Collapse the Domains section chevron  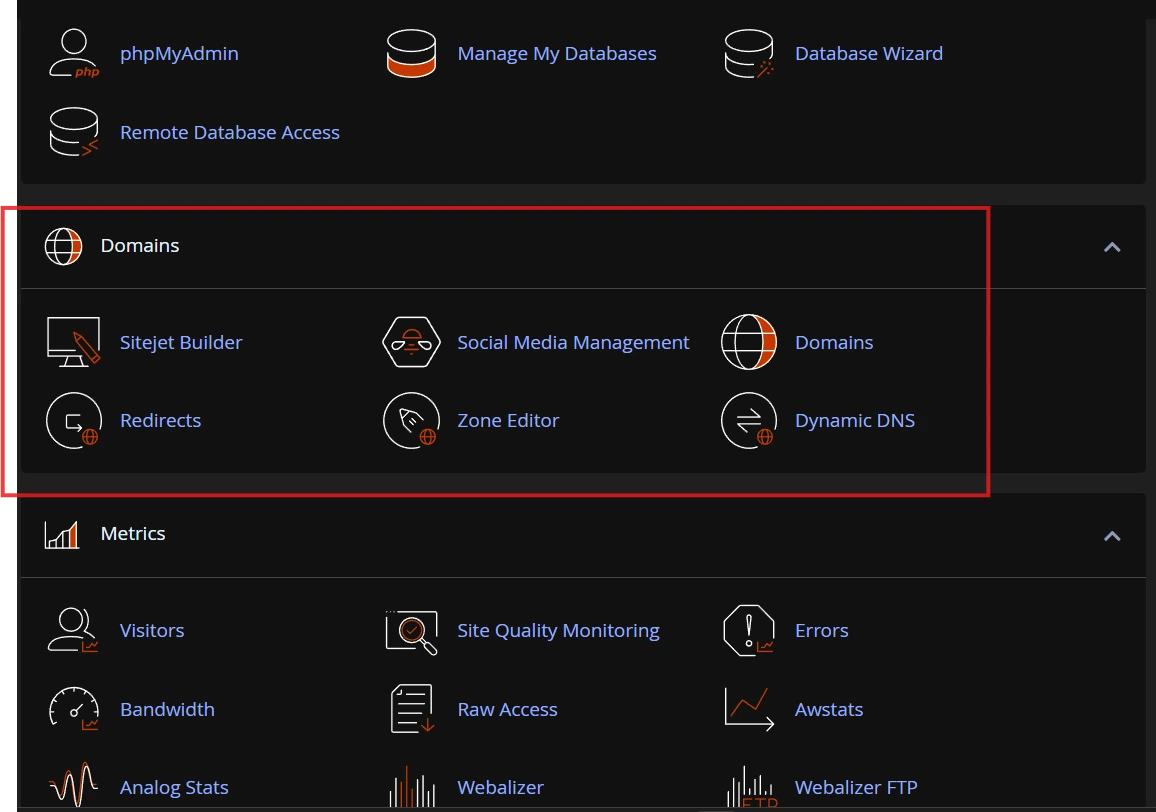click(x=1112, y=247)
